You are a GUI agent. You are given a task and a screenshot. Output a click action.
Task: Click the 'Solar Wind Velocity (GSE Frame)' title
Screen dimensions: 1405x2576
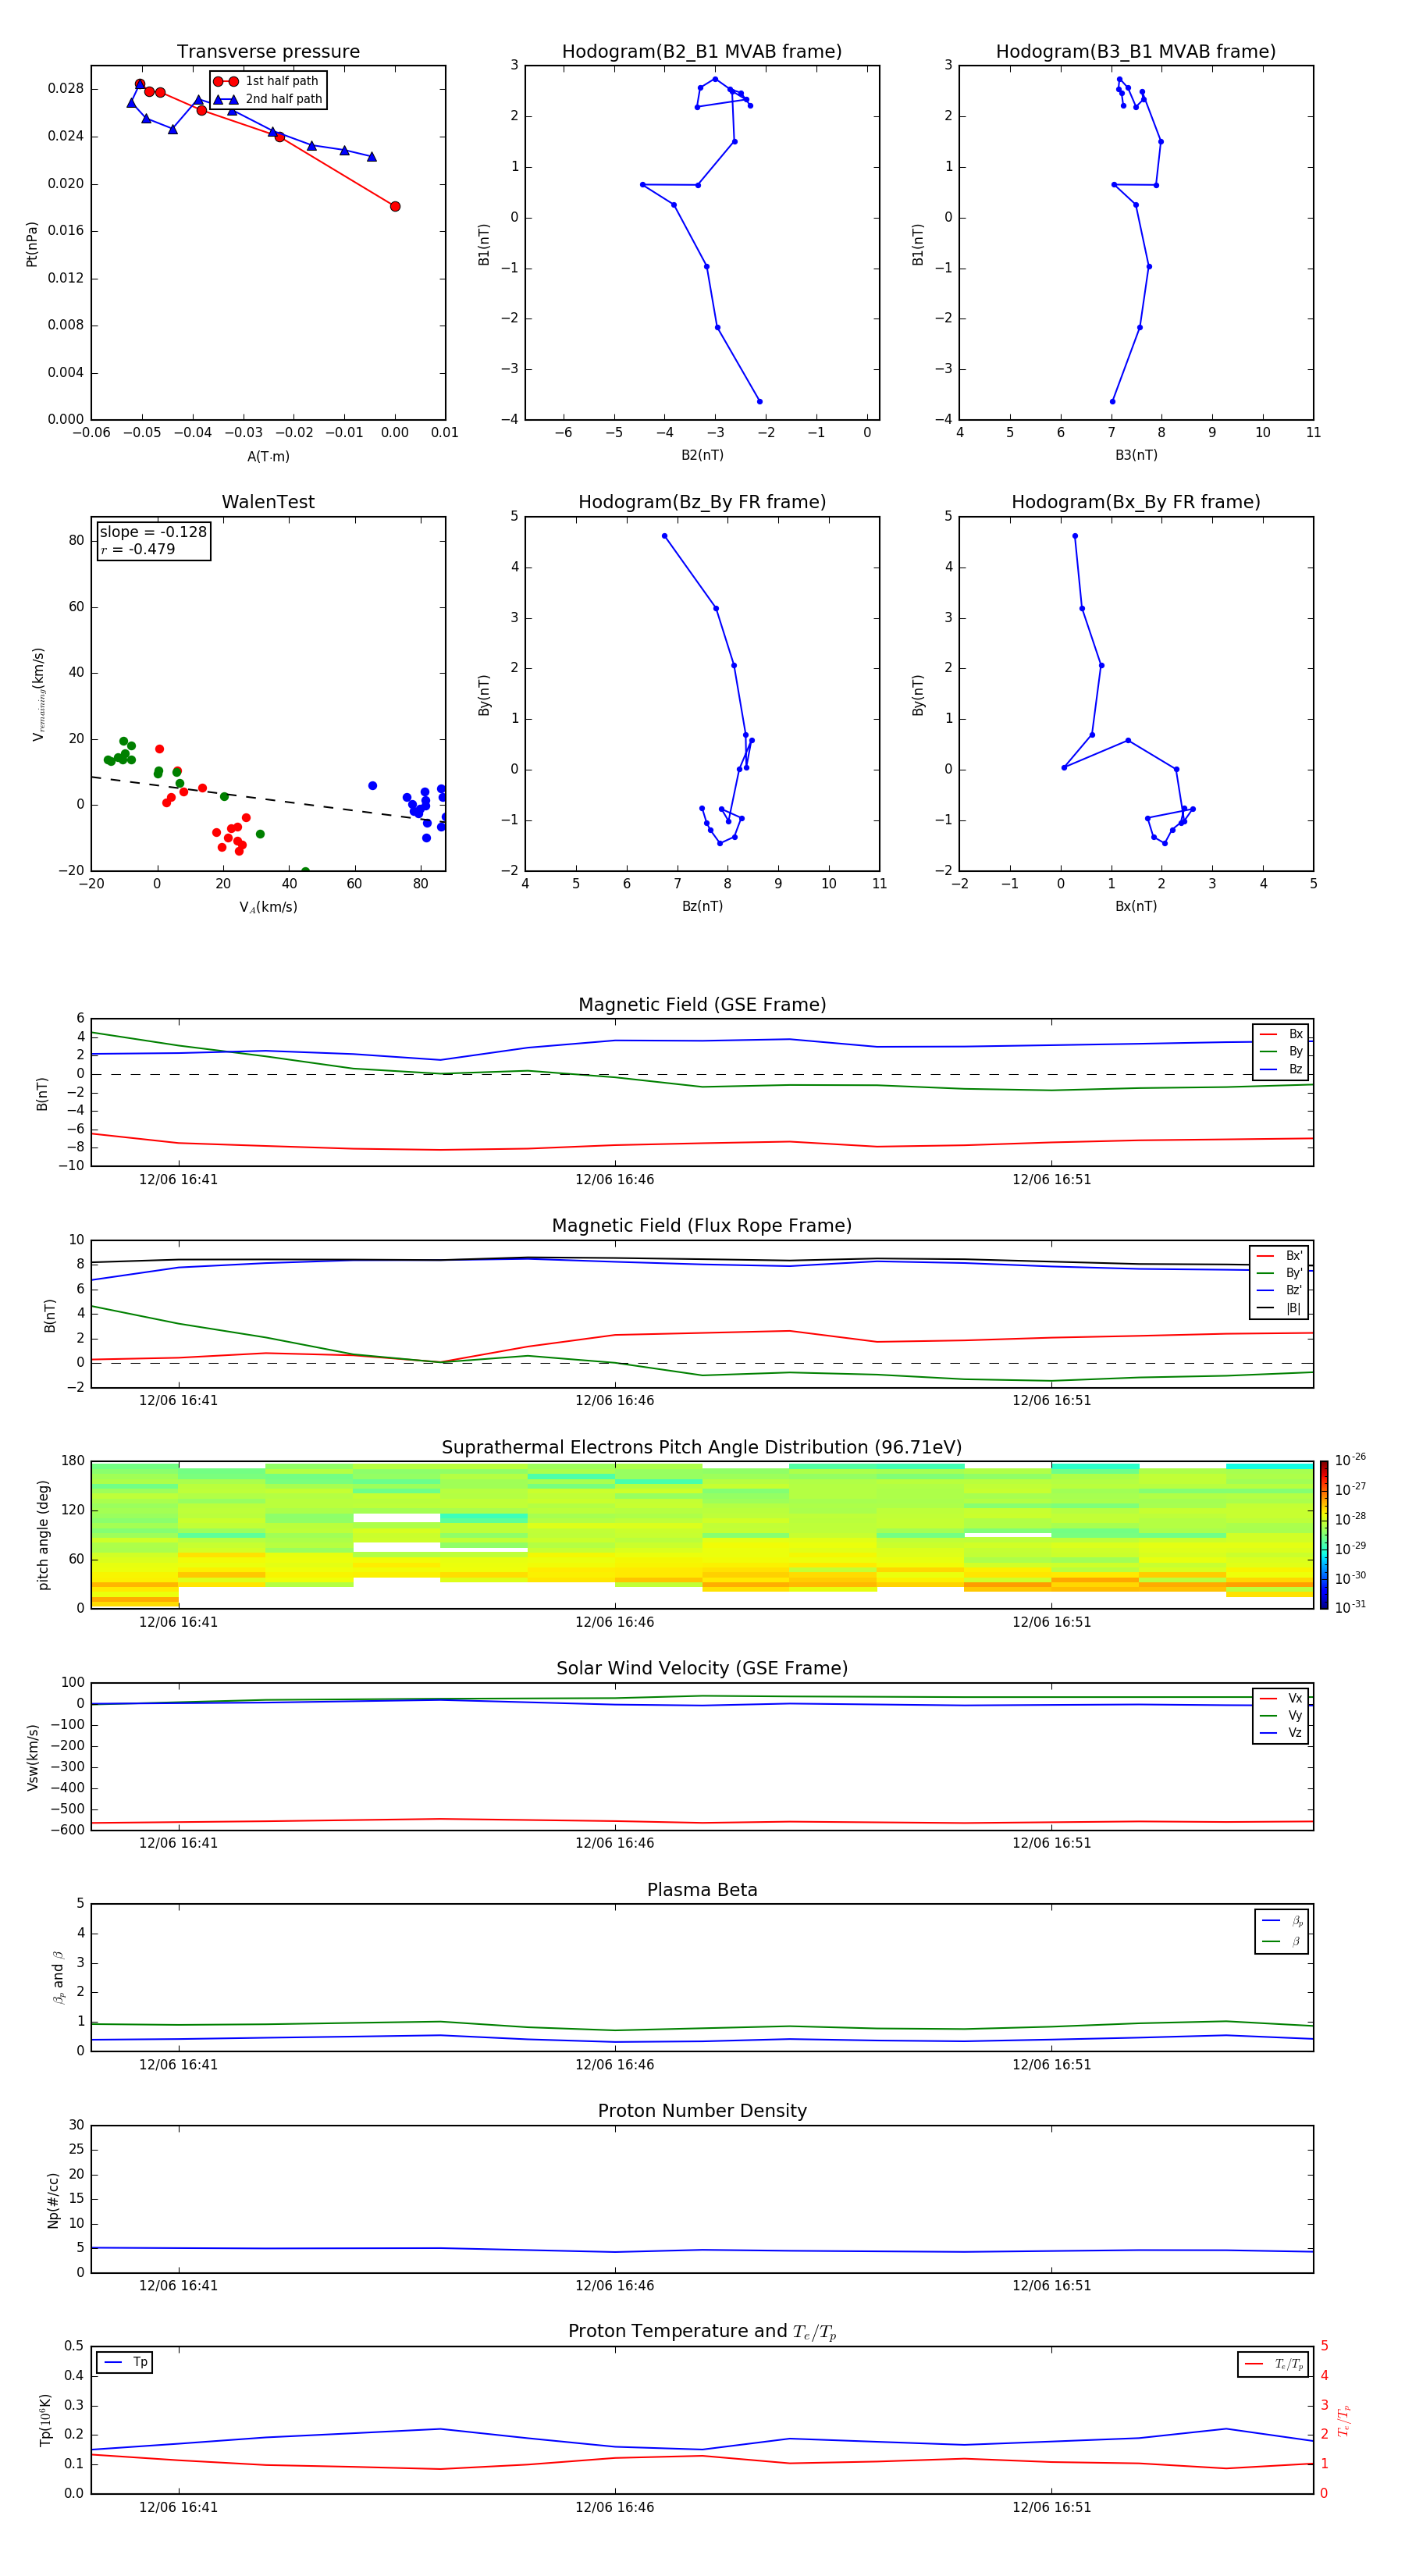(702, 1668)
